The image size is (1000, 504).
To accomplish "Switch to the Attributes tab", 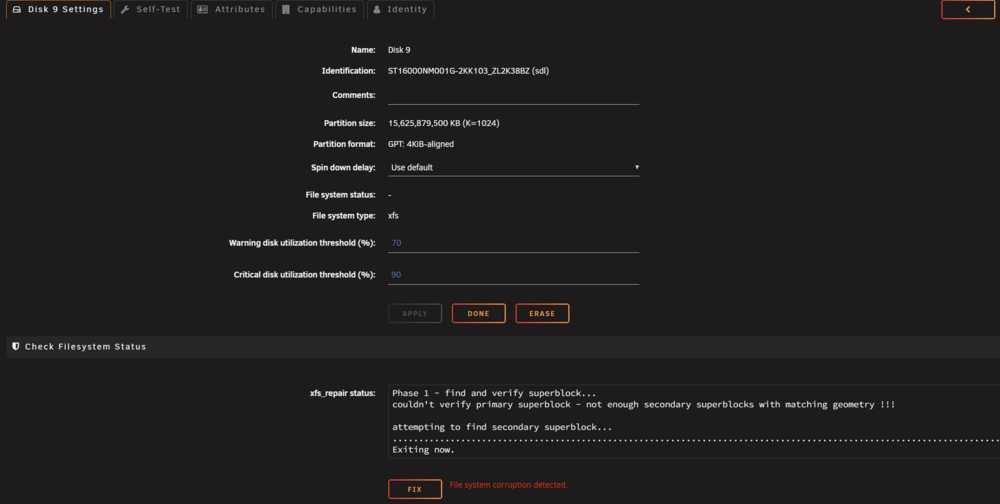I will [232, 10].
